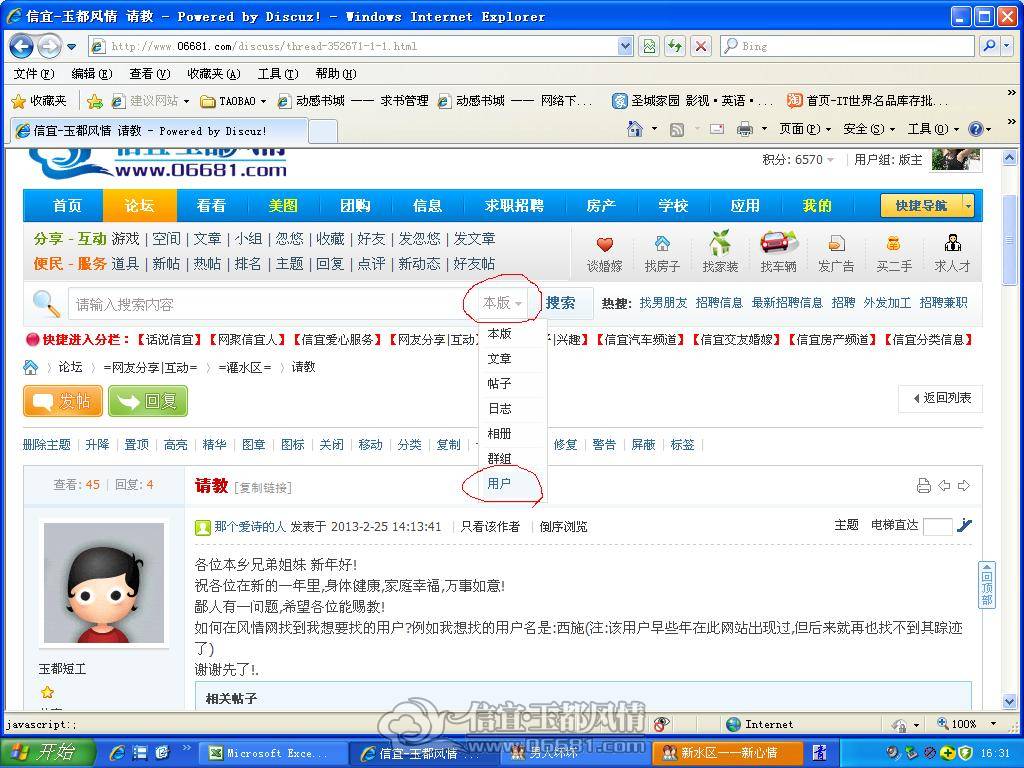
Task: Expand the 安全(S) command bar menu
Action: pos(869,129)
